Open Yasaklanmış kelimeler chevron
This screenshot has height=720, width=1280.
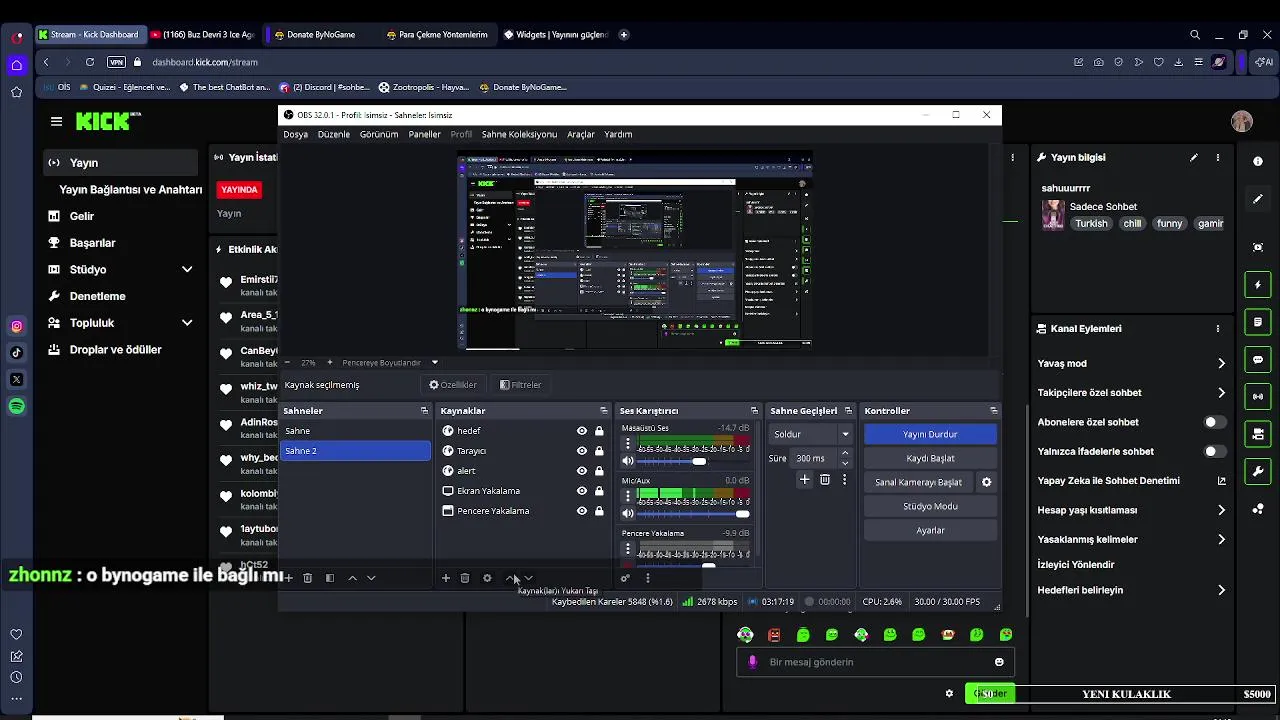(1221, 540)
